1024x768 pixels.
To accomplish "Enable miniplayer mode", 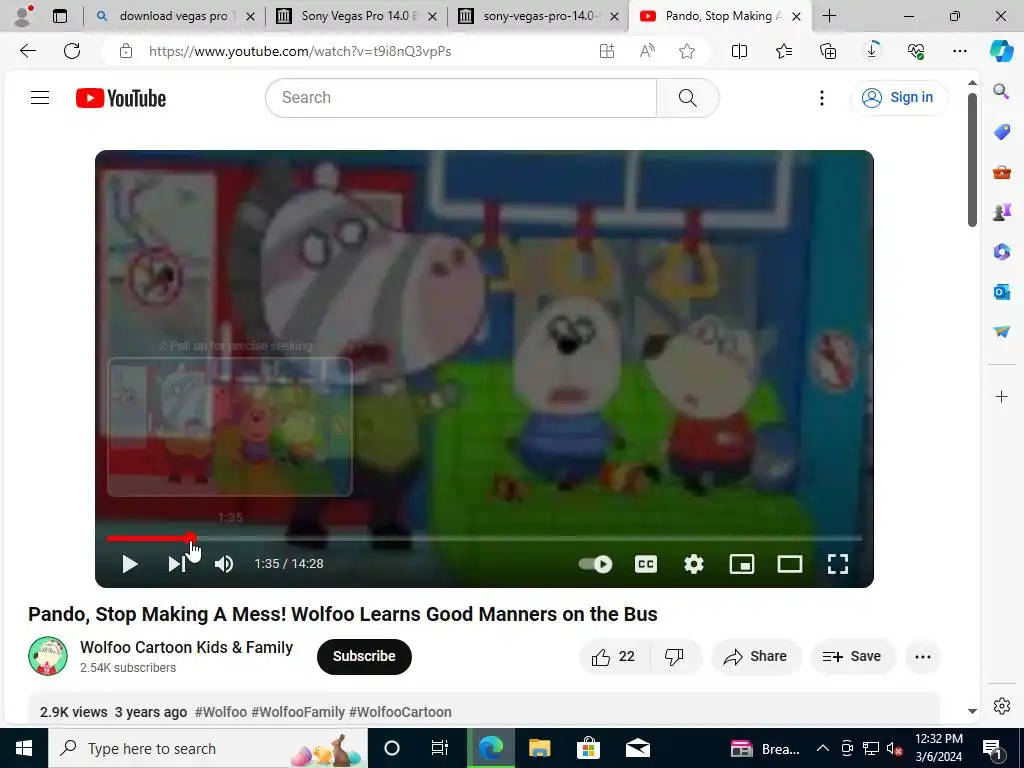I will (742, 564).
